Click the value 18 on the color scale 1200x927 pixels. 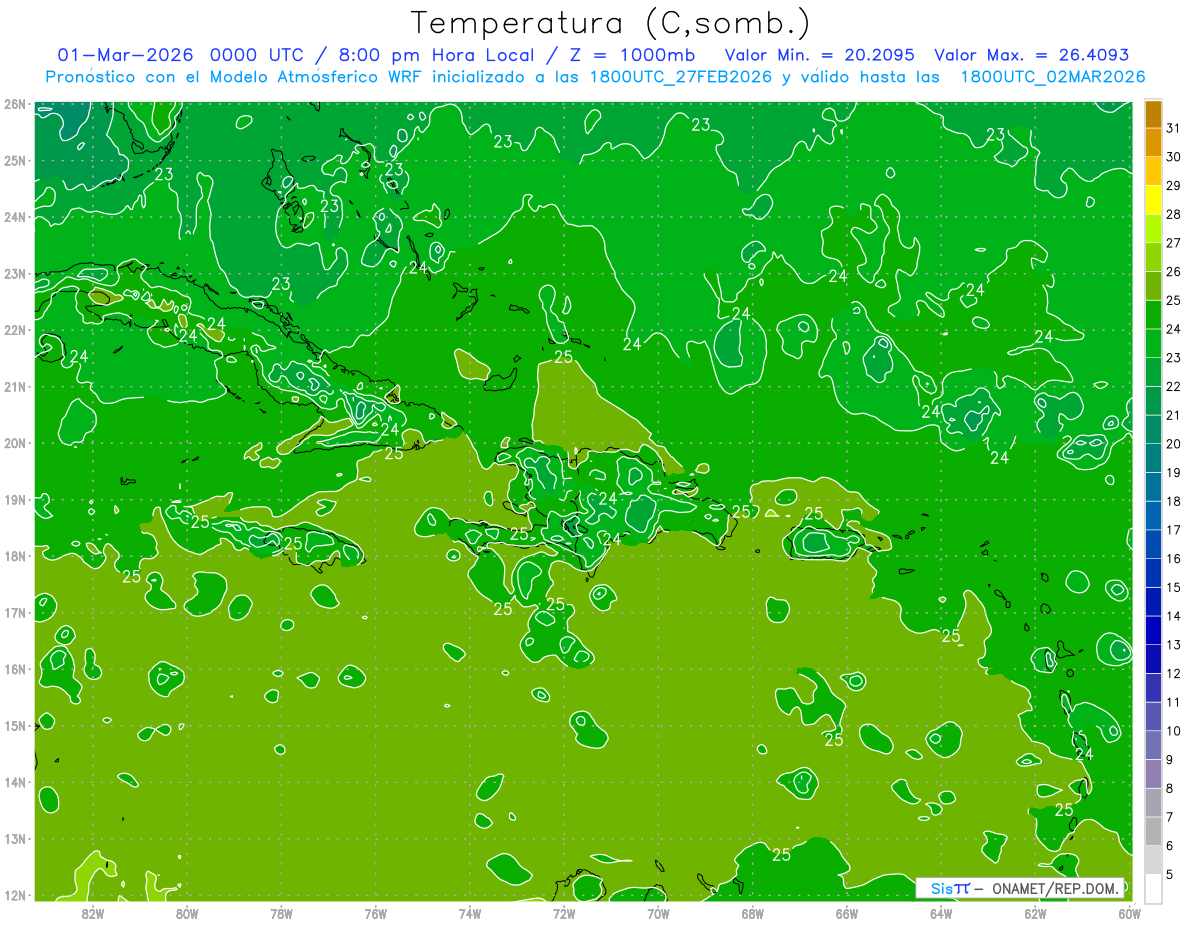pos(1174,501)
